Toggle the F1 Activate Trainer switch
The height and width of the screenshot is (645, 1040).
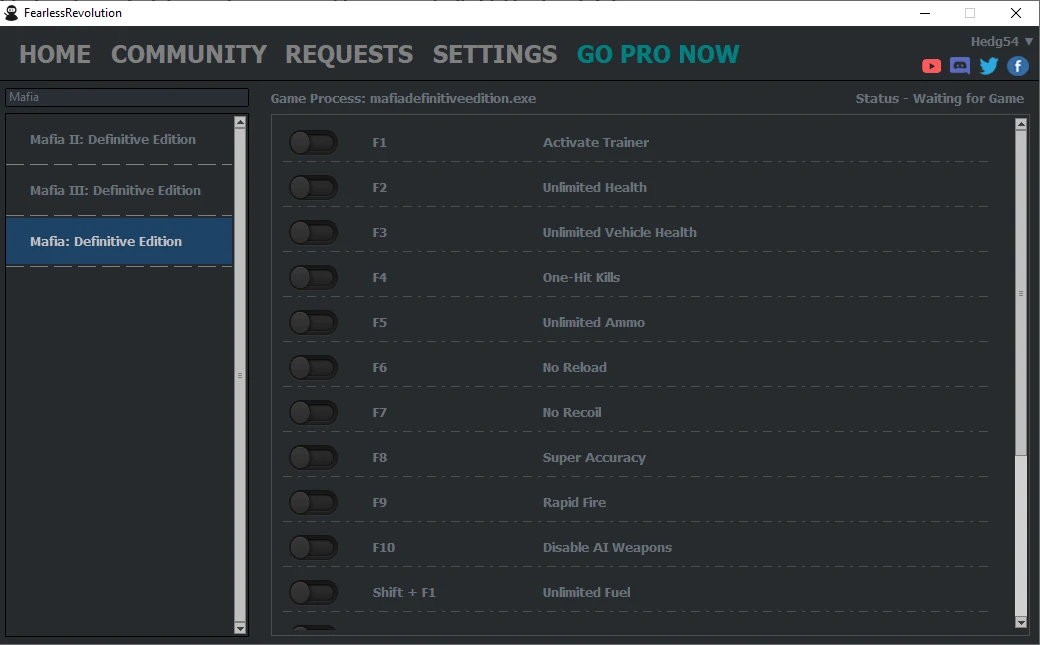click(314, 143)
